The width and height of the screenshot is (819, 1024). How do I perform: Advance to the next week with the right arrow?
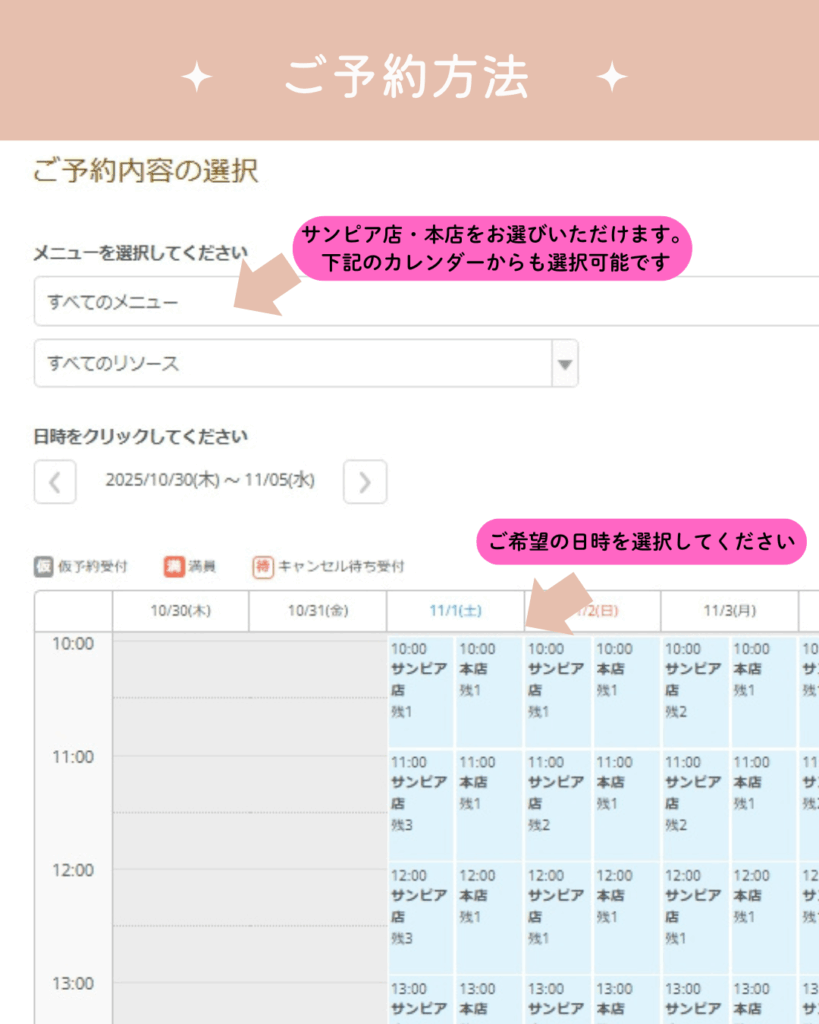(x=364, y=482)
